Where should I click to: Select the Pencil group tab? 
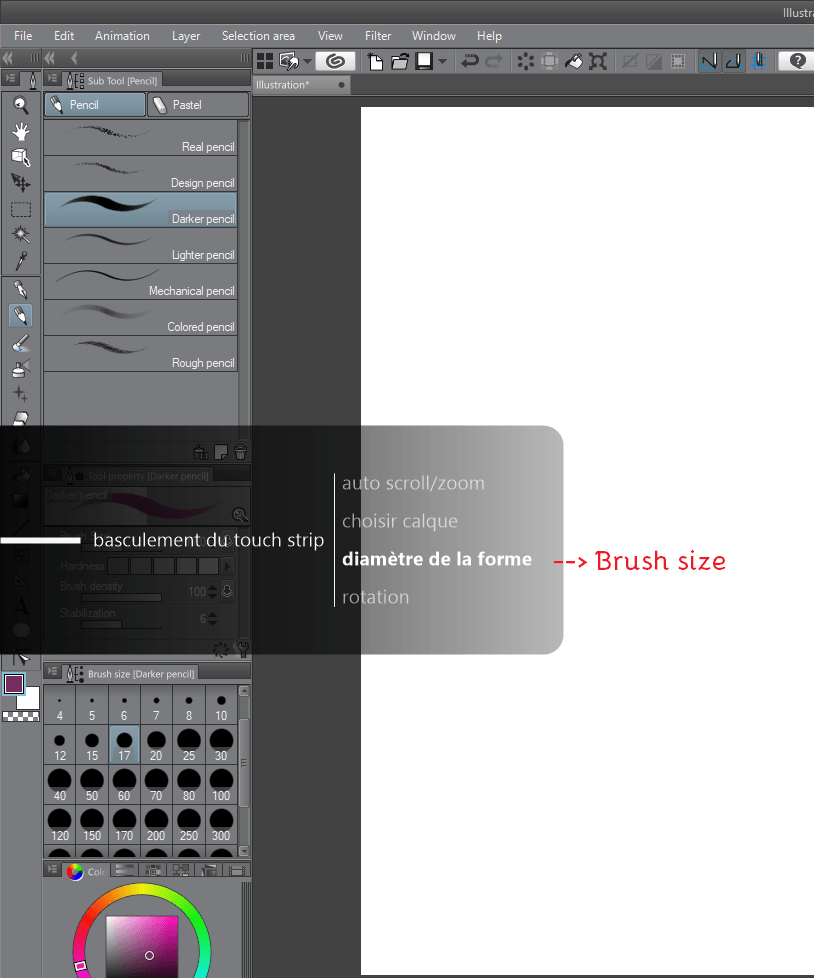(95, 105)
